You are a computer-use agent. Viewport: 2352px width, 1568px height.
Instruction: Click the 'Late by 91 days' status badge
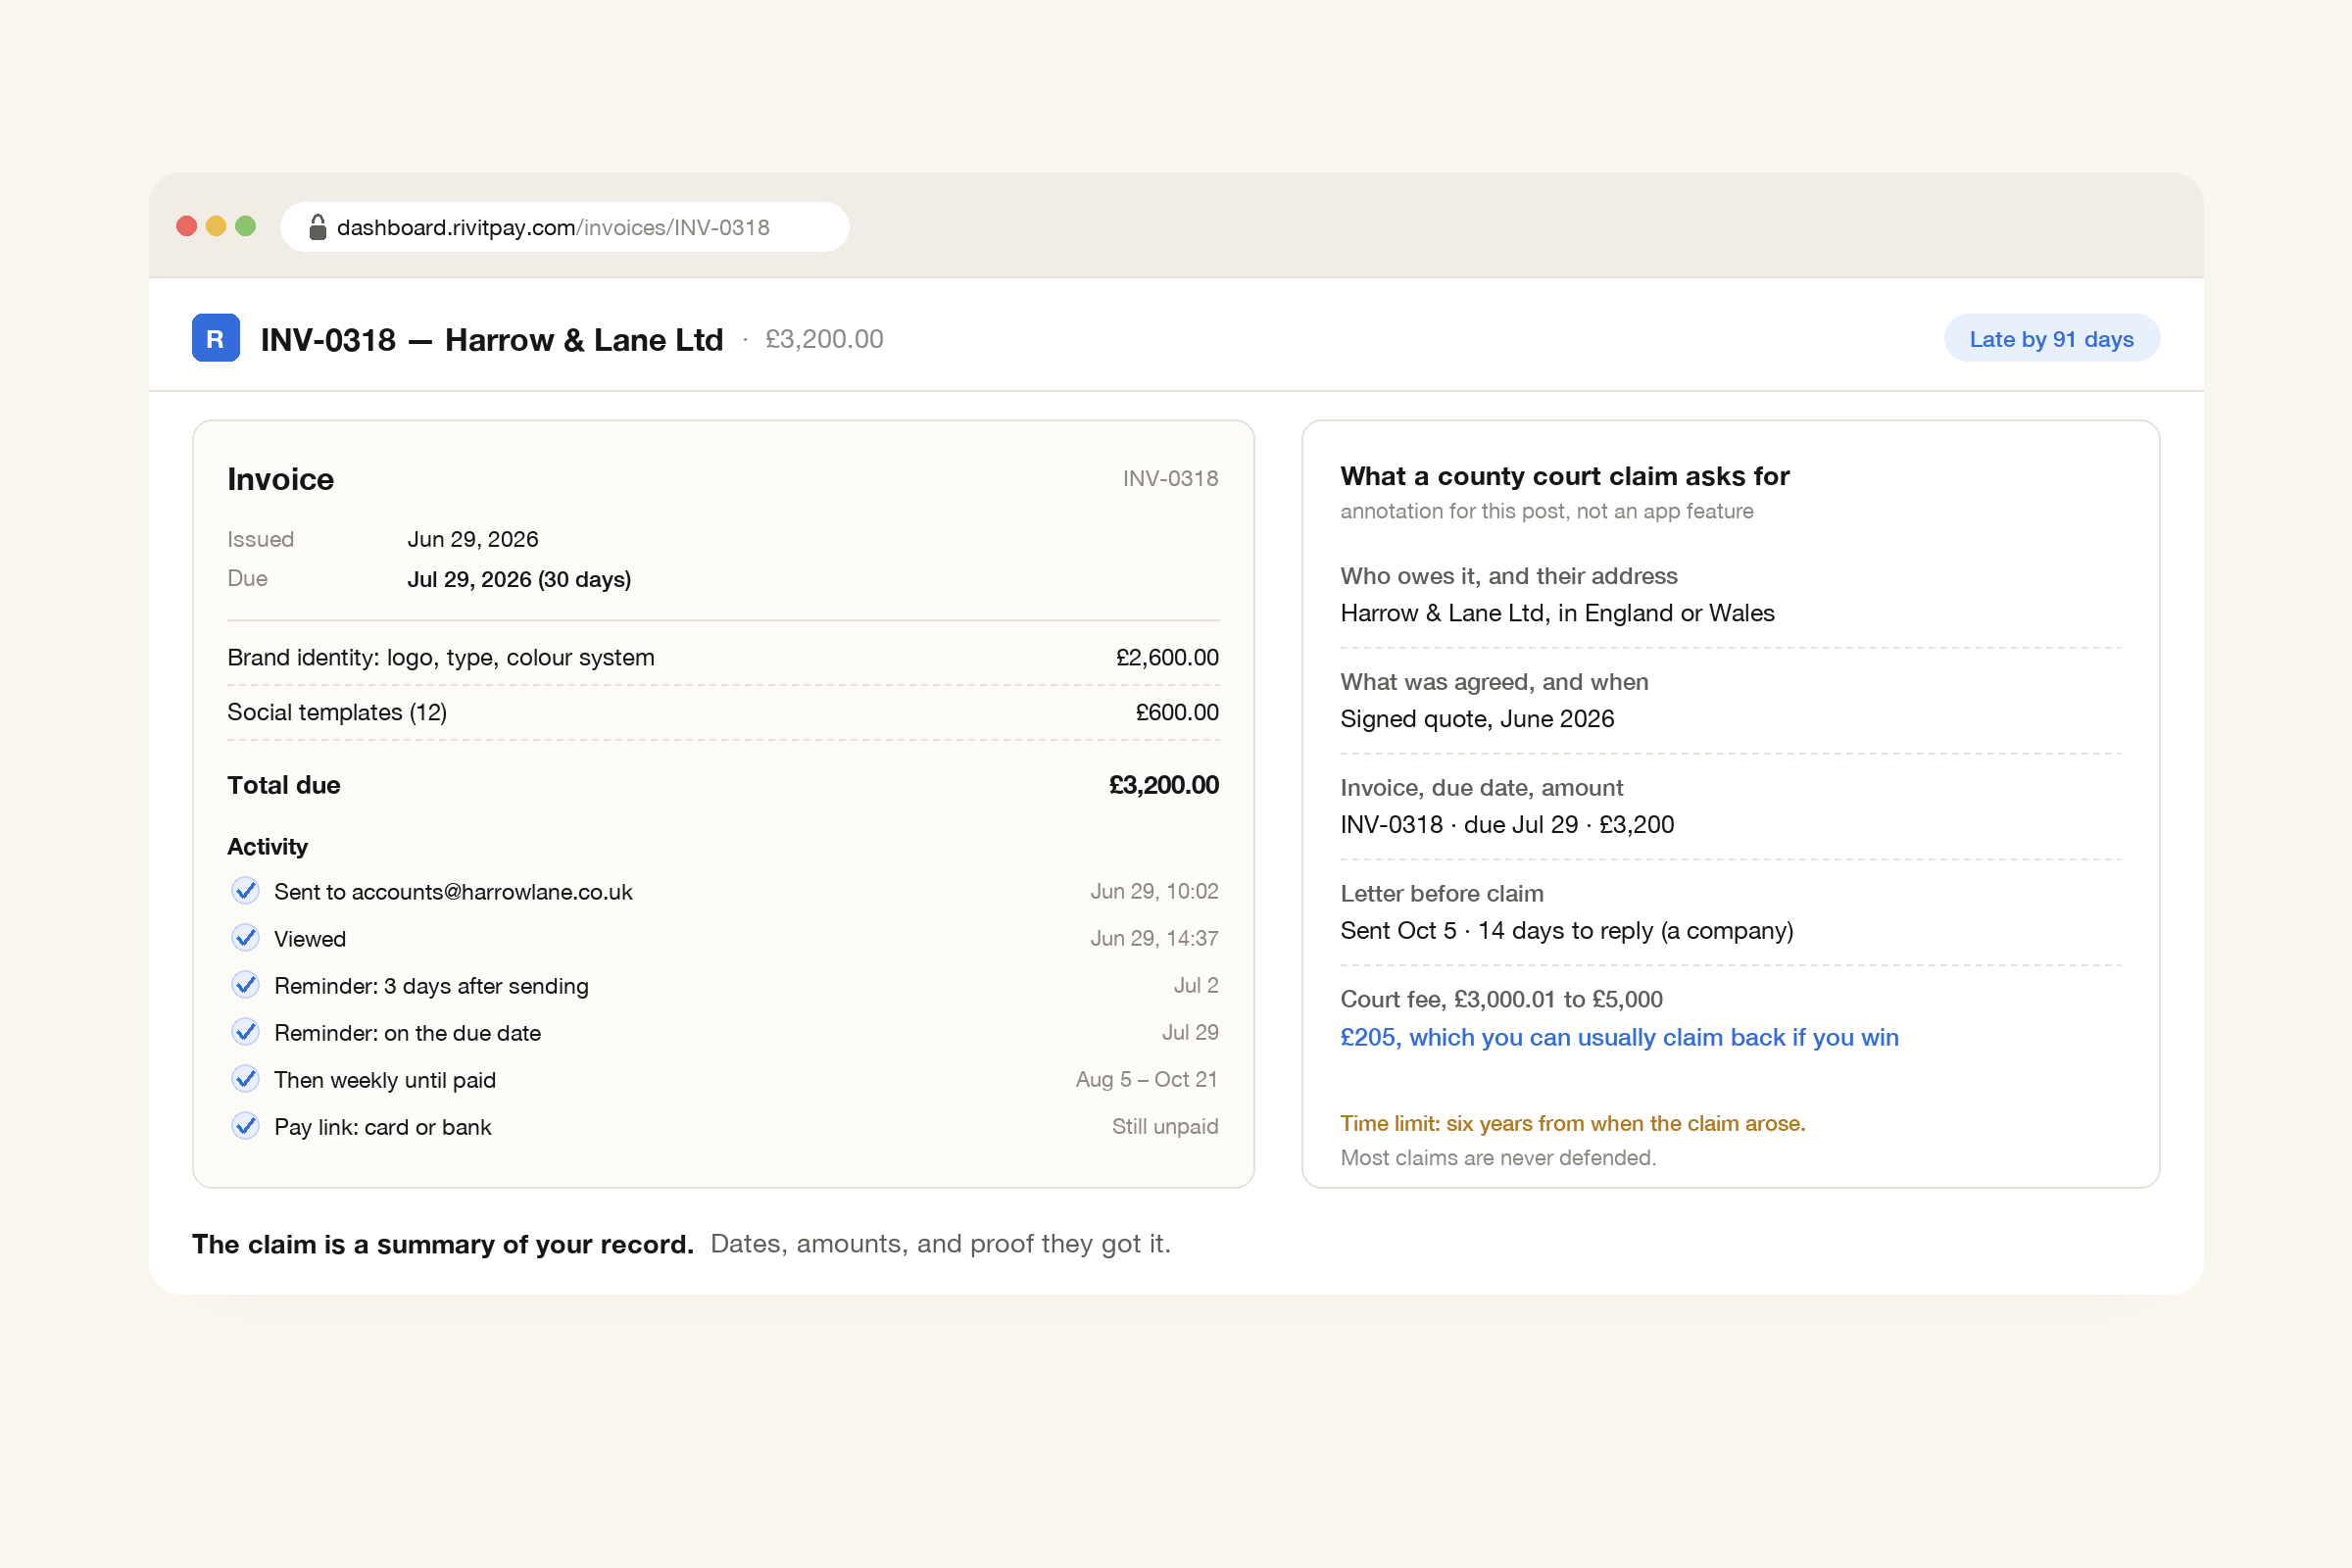point(2051,339)
